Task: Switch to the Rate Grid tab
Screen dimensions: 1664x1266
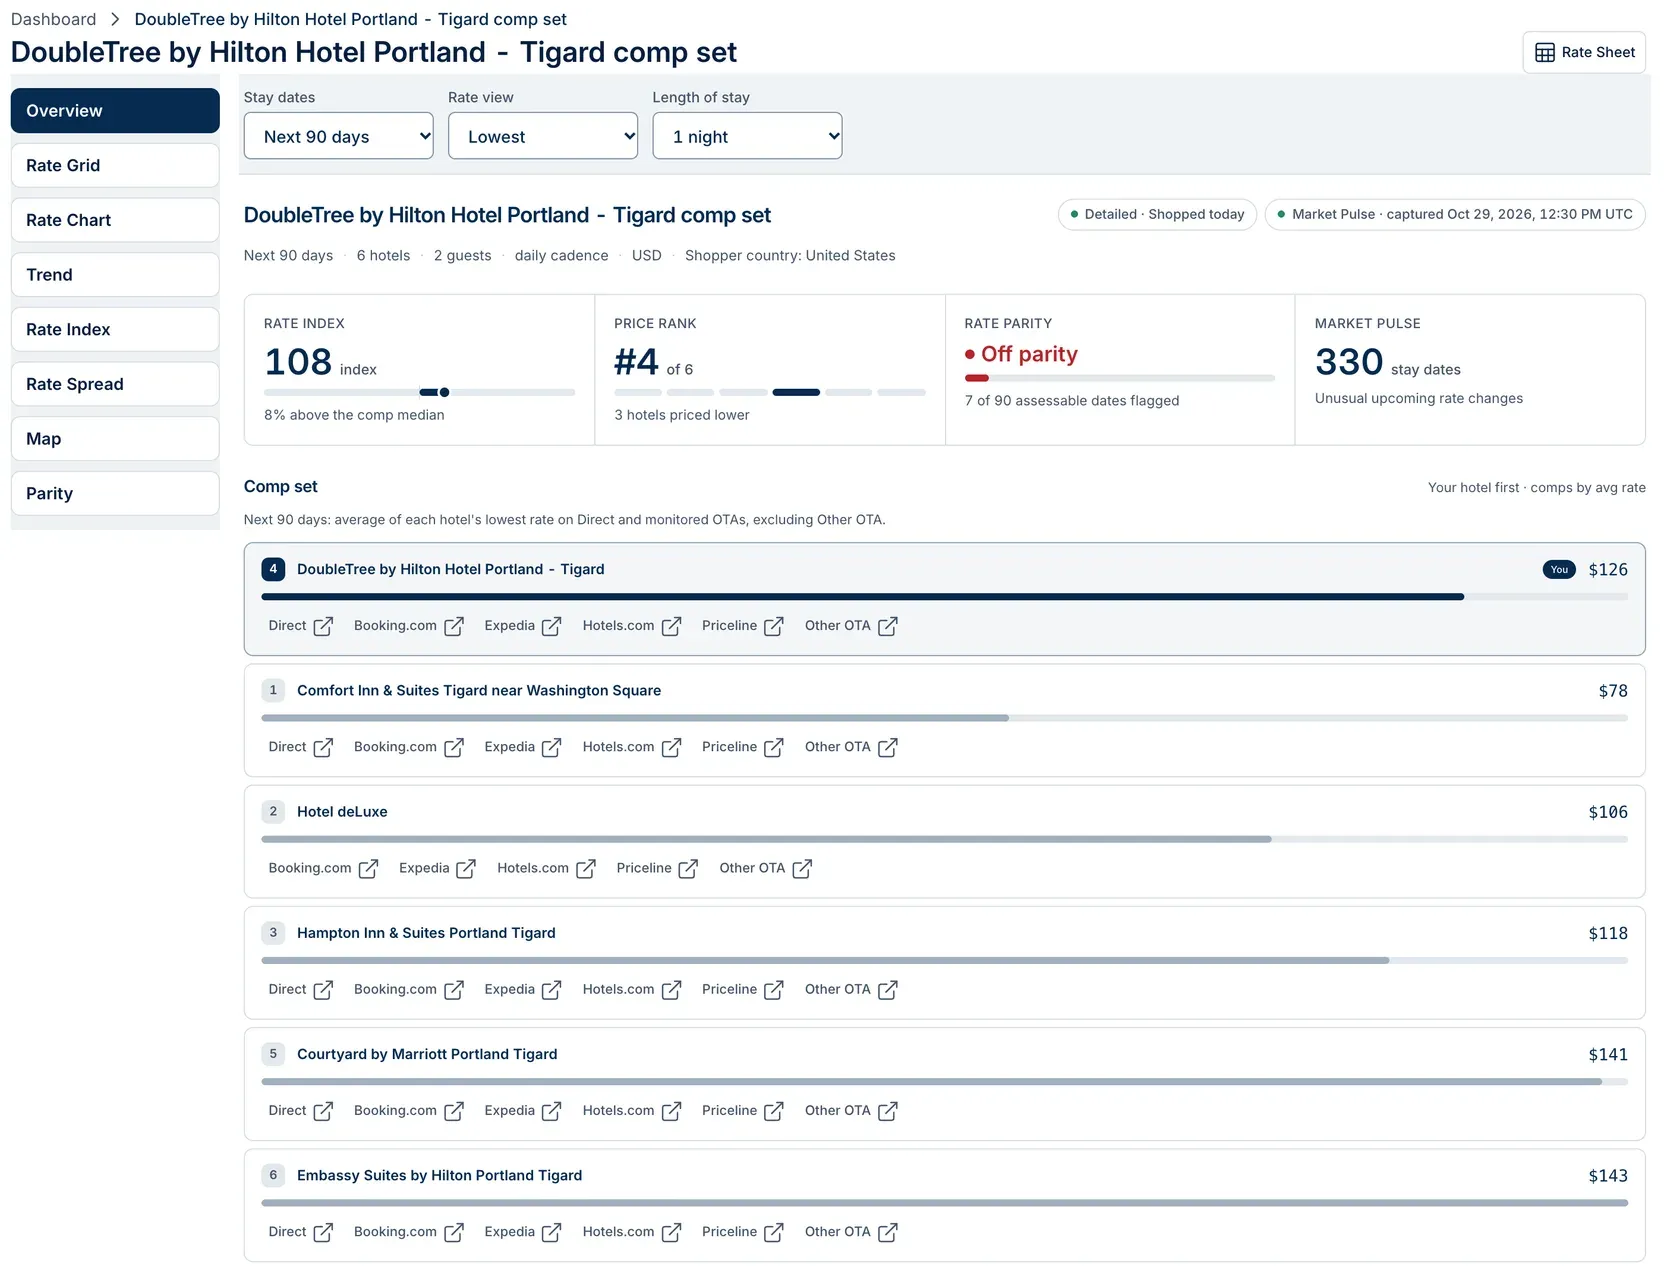Action: point(115,165)
